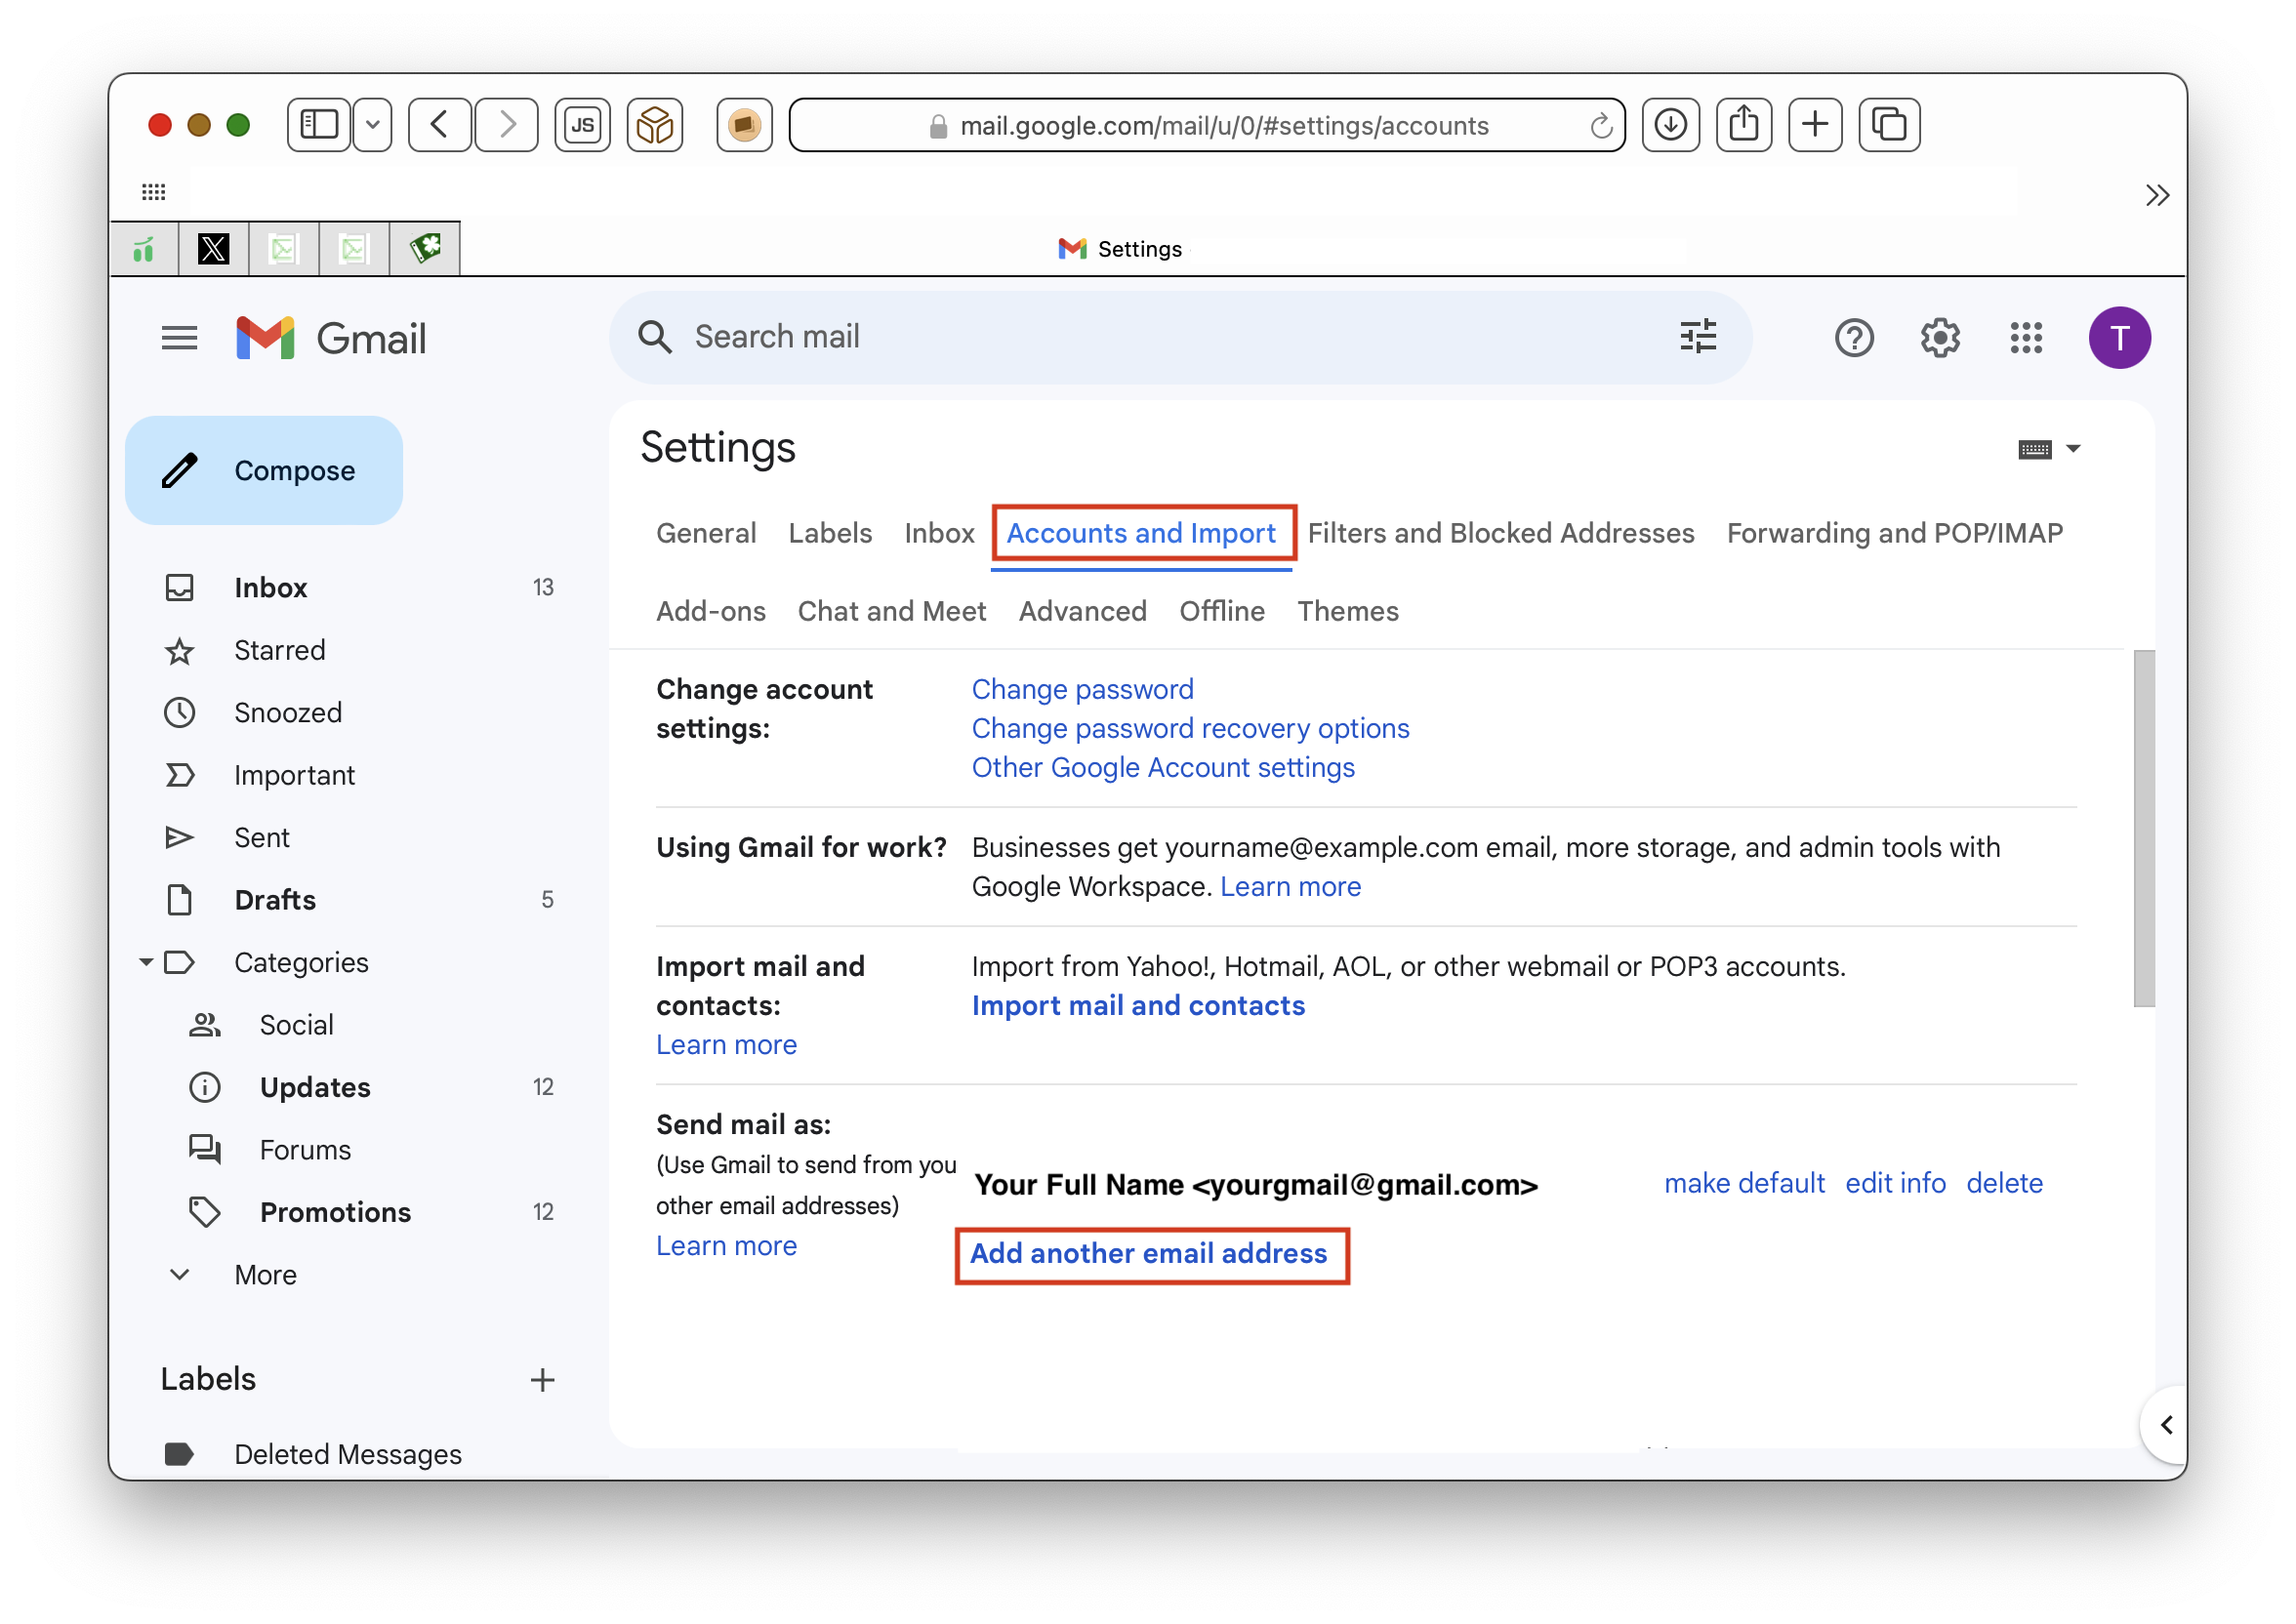Collapse the Categories section arrow
This screenshot has width=2296, height=1624.
pyautogui.click(x=146, y=962)
